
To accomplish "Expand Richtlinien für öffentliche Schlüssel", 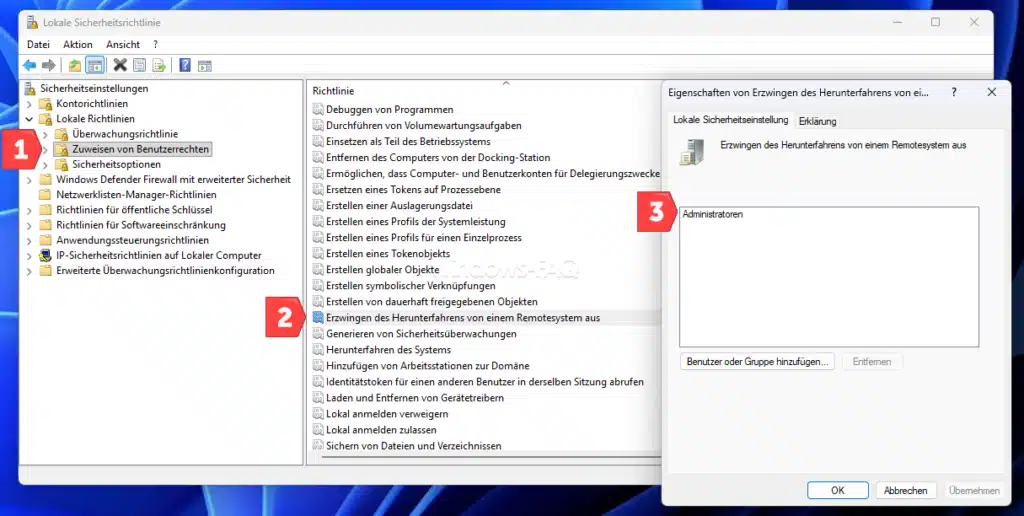I will click(x=29, y=210).
